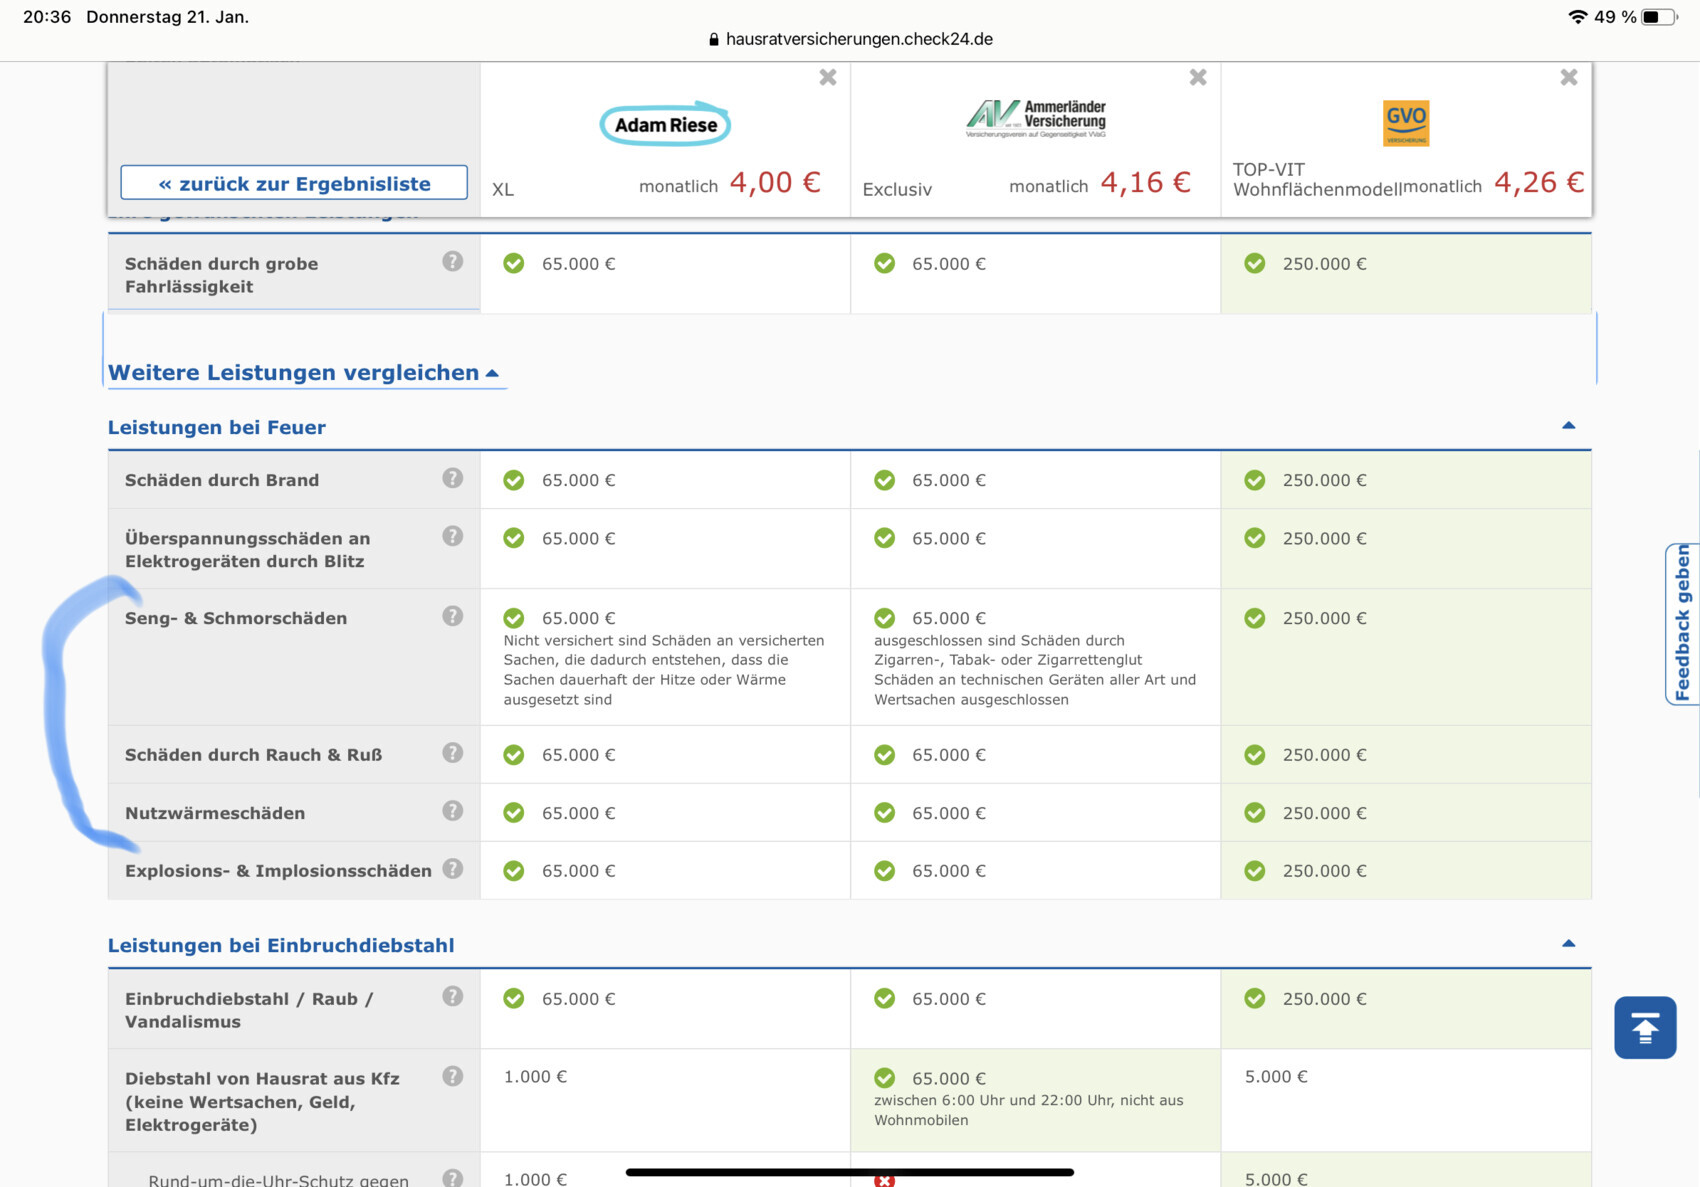Go back via zurück zur Ergebnisliste
1700x1187 pixels.
[x=294, y=183]
